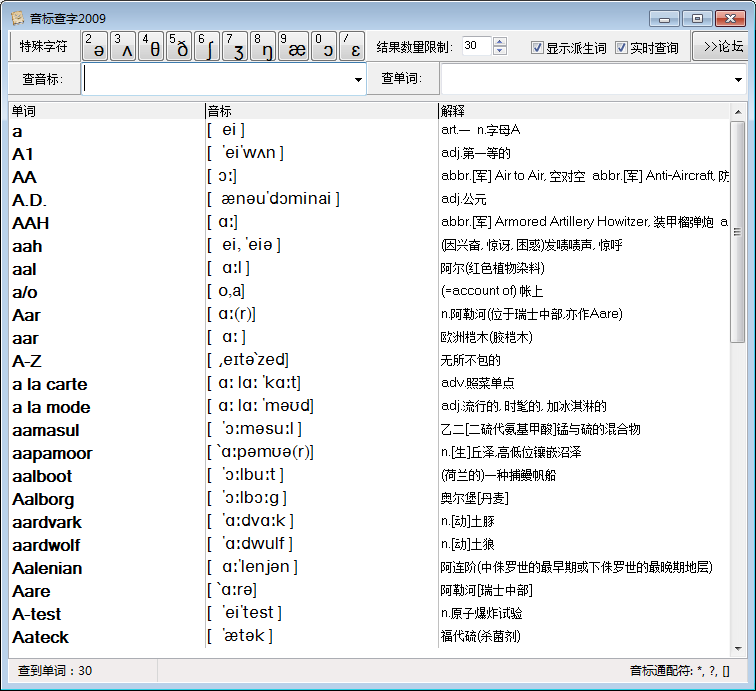Screen dimensions: 756x691
Task: Sort by the 解释 column header
Action: coord(584,111)
